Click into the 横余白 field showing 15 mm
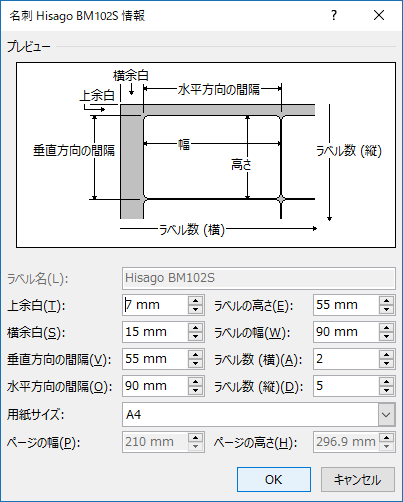The height and width of the screenshot is (502, 403). pyautogui.click(x=155, y=332)
